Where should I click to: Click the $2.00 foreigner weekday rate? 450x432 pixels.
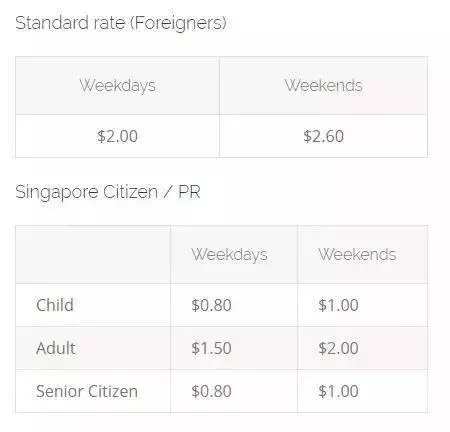pos(117,136)
